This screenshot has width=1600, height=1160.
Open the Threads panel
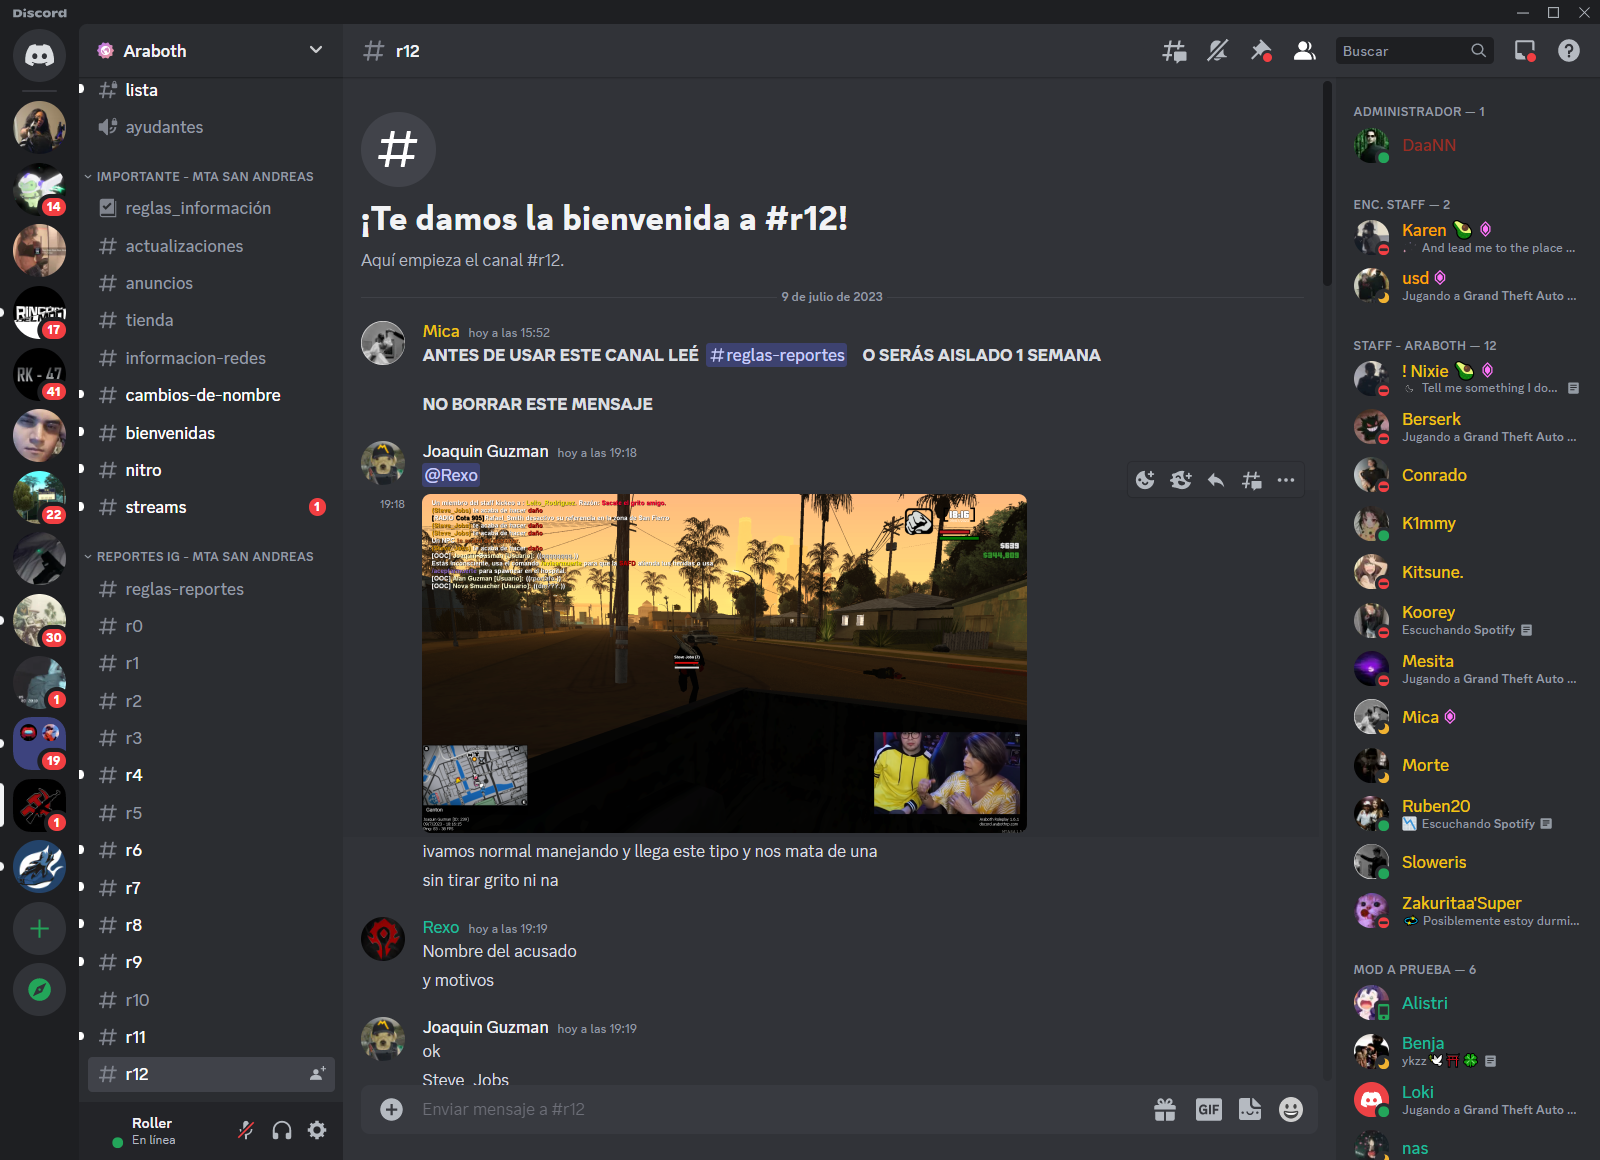[x=1174, y=51]
